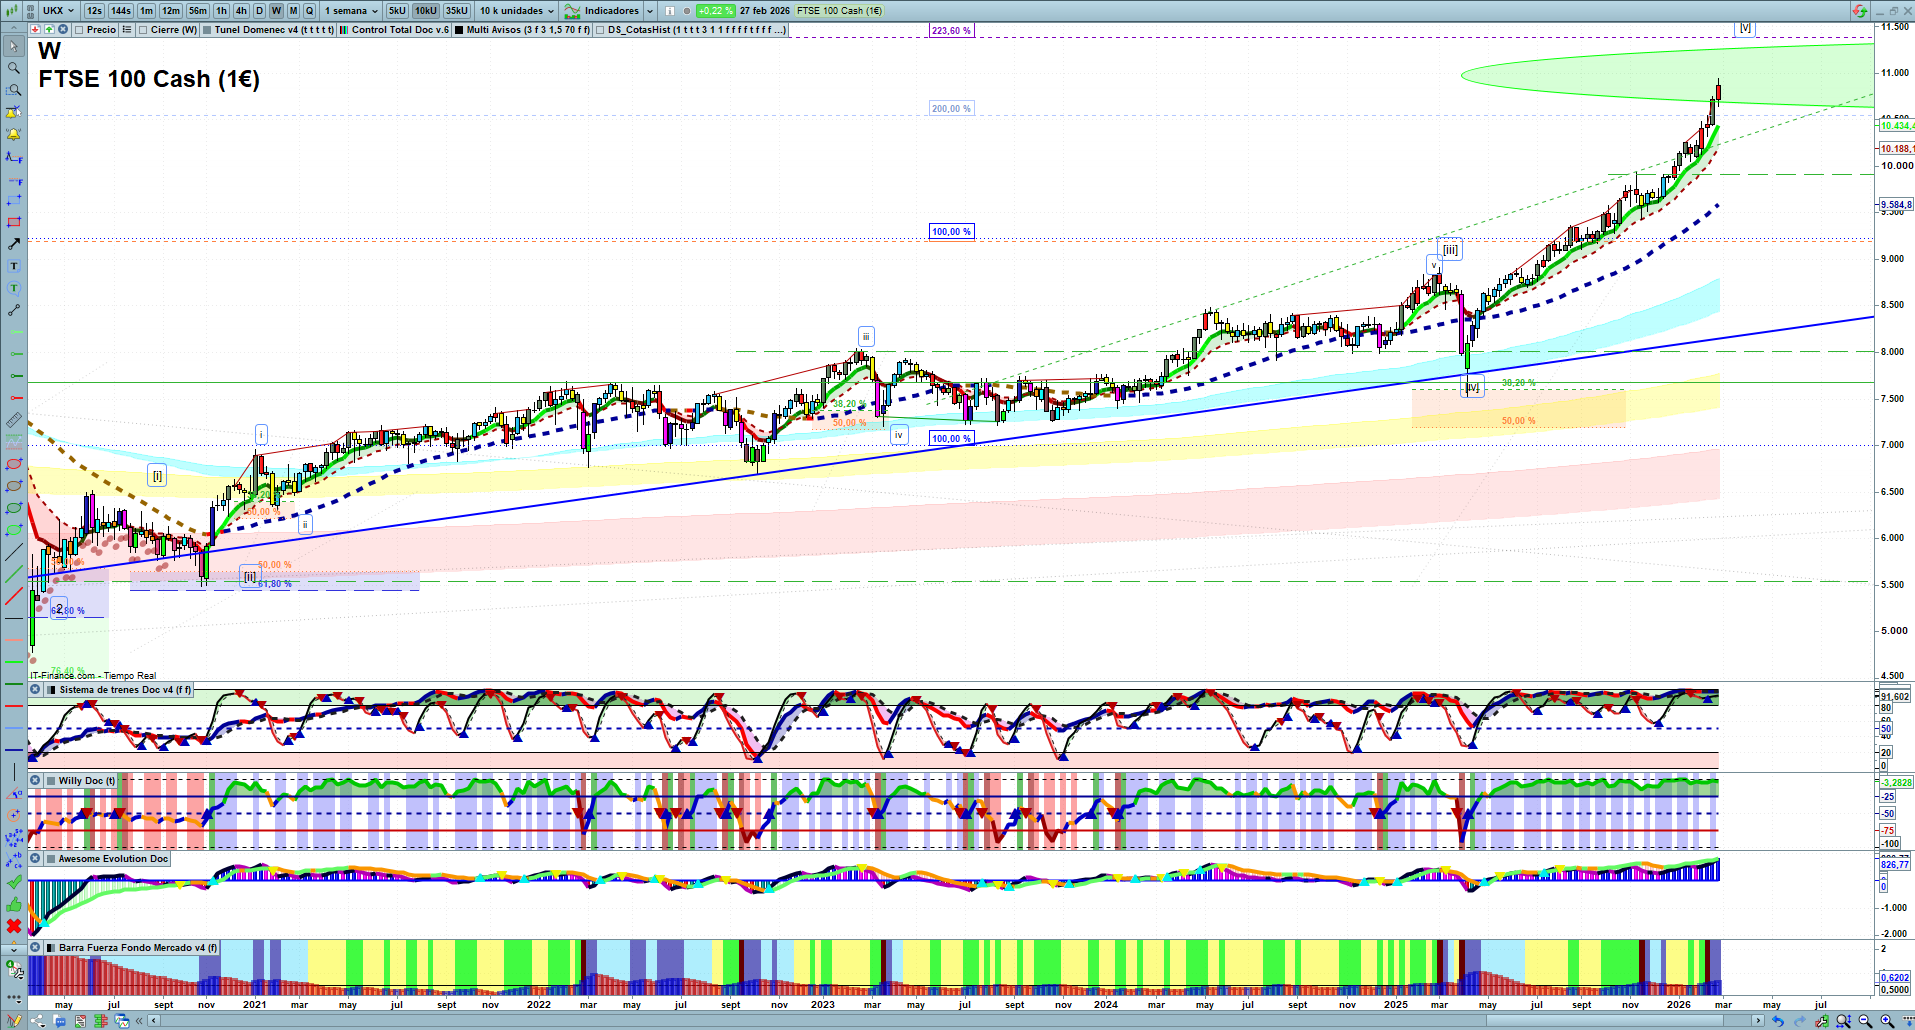Close the Sistema de trenes Doc v4 panel
Viewport: 1915px width, 1030px height.
point(36,690)
